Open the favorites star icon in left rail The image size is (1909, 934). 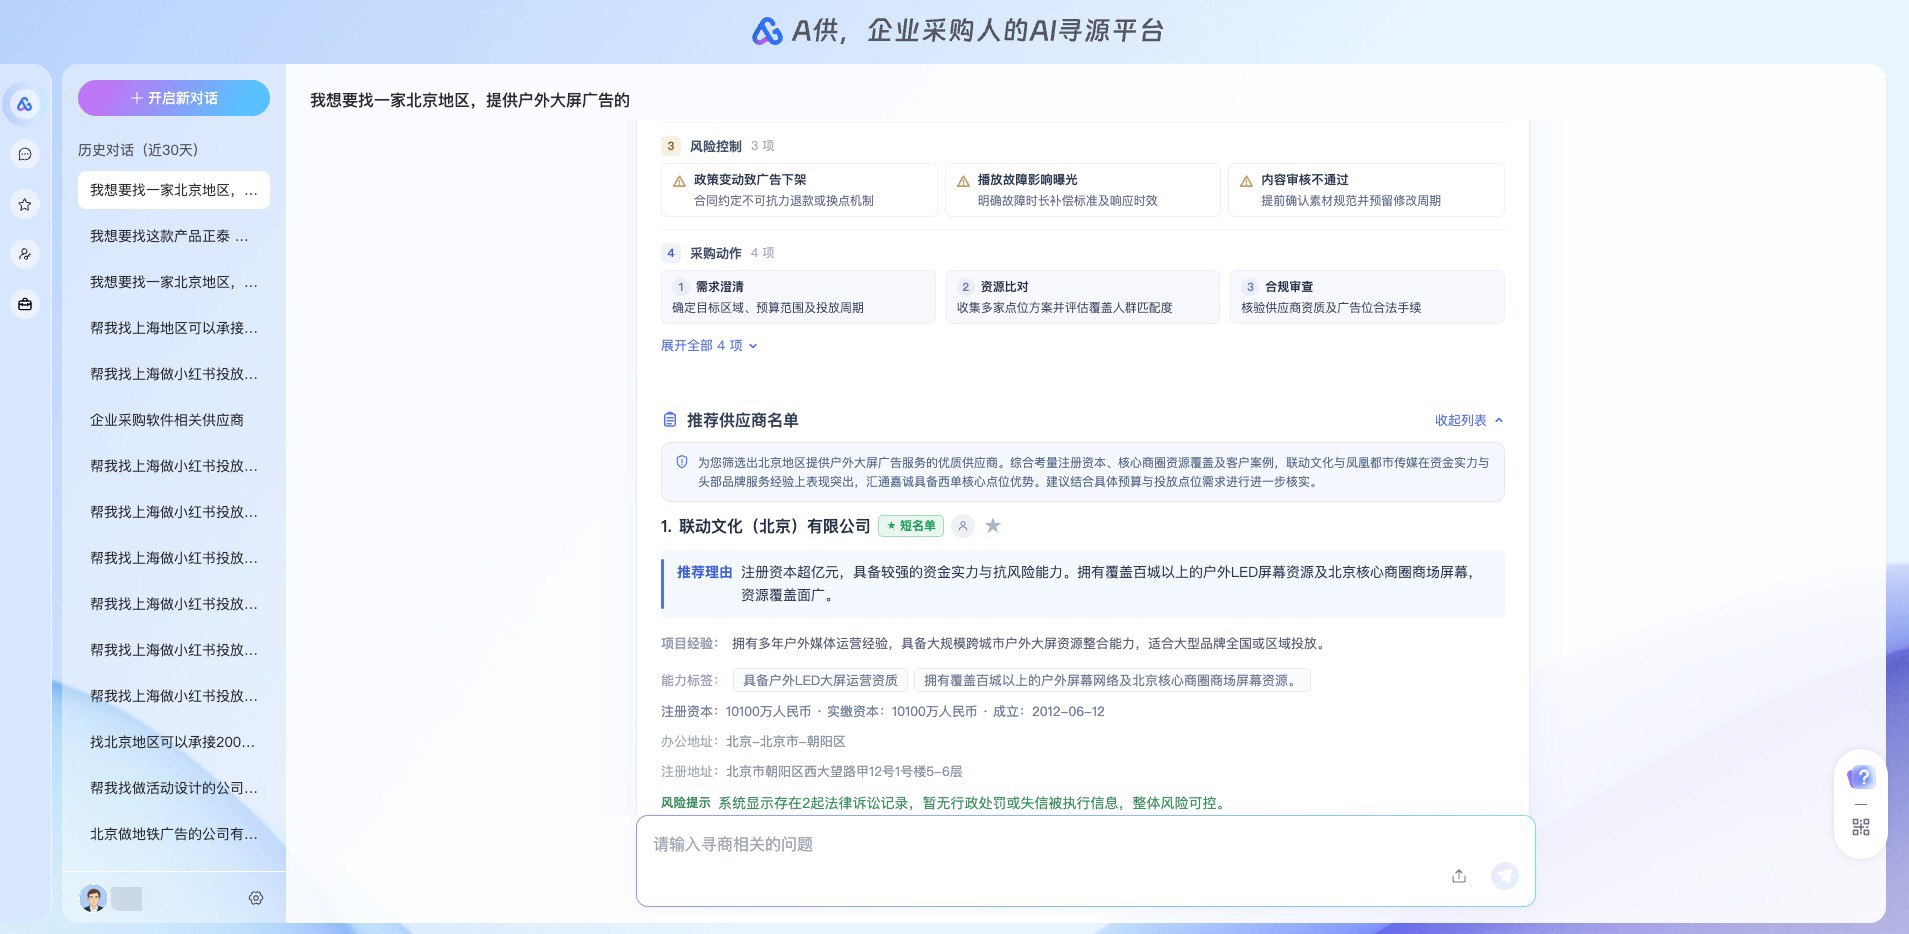pos(25,204)
